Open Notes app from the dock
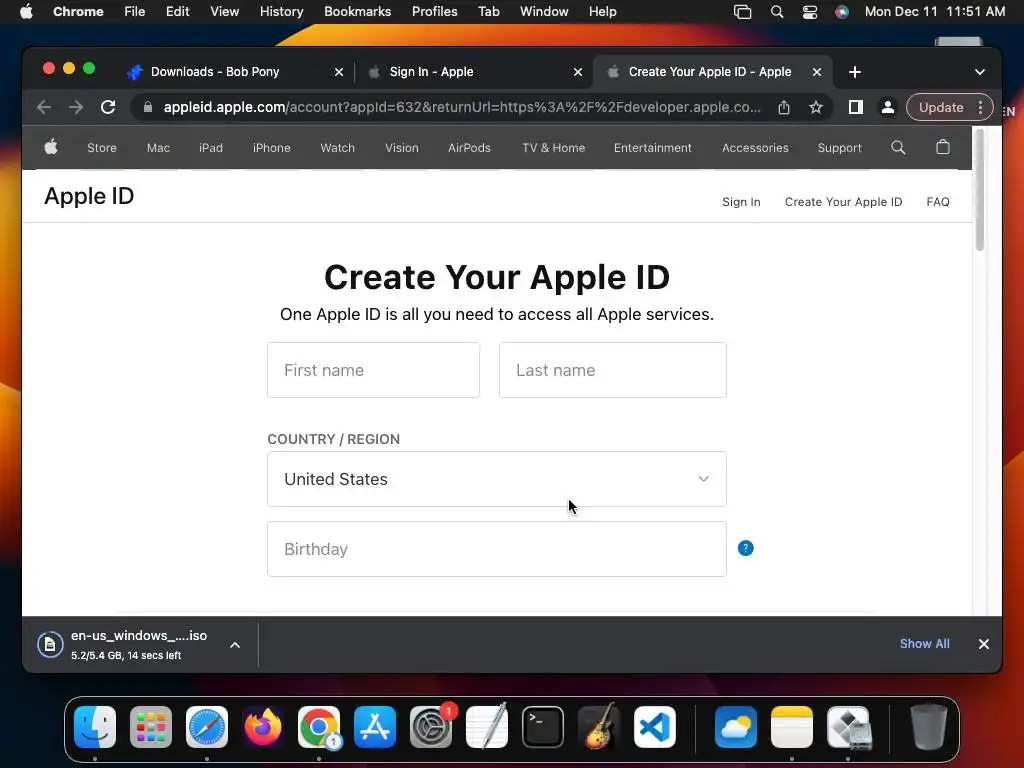 pos(792,727)
